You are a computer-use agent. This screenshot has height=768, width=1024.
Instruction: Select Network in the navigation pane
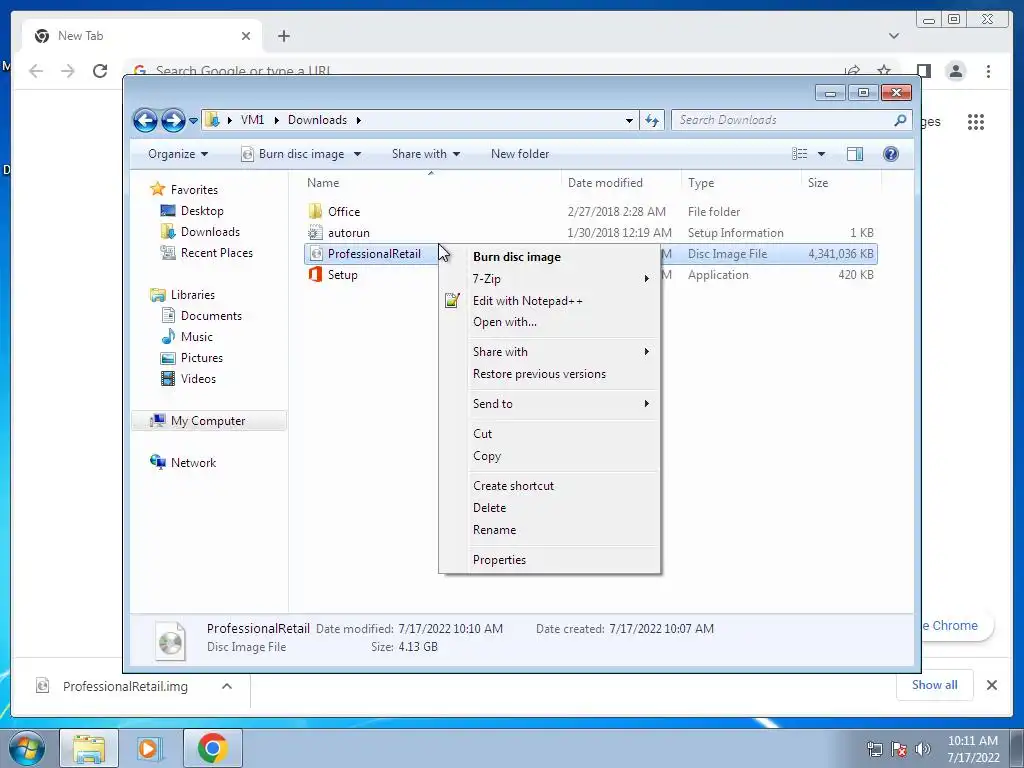pyautogui.click(x=193, y=463)
